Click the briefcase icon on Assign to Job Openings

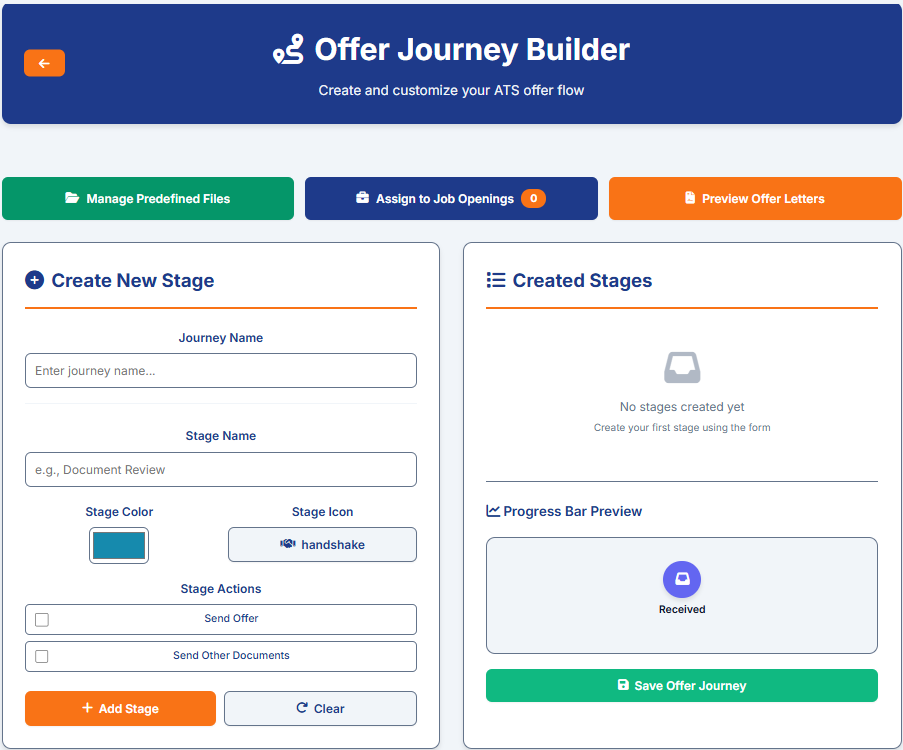pos(362,198)
